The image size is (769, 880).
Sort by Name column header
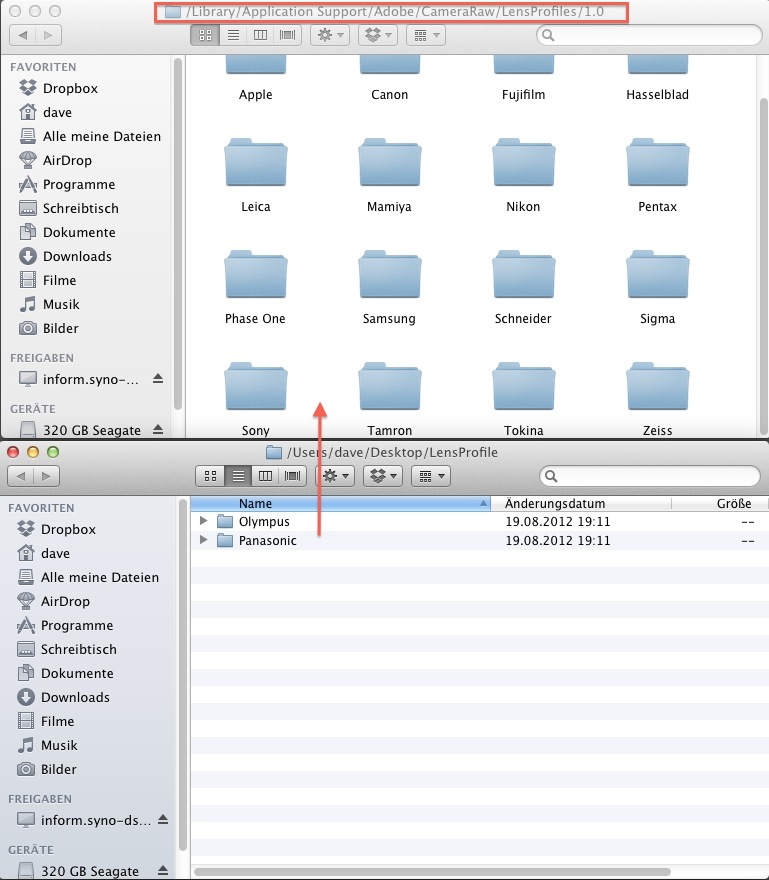click(x=341, y=503)
